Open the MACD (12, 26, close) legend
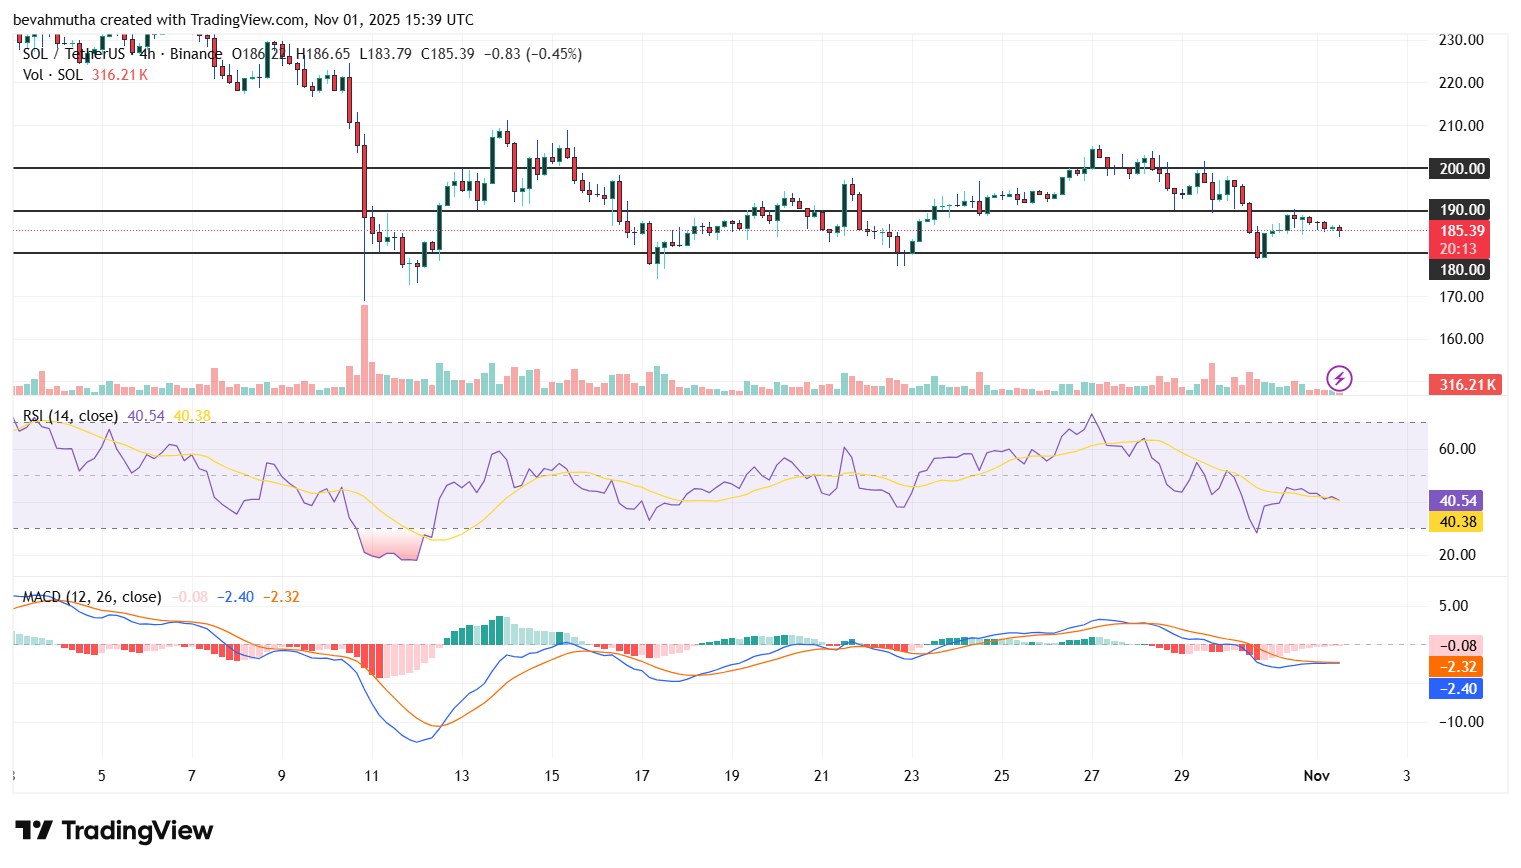The height and width of the screenshot is (868, 1521). tap(92, 597)
